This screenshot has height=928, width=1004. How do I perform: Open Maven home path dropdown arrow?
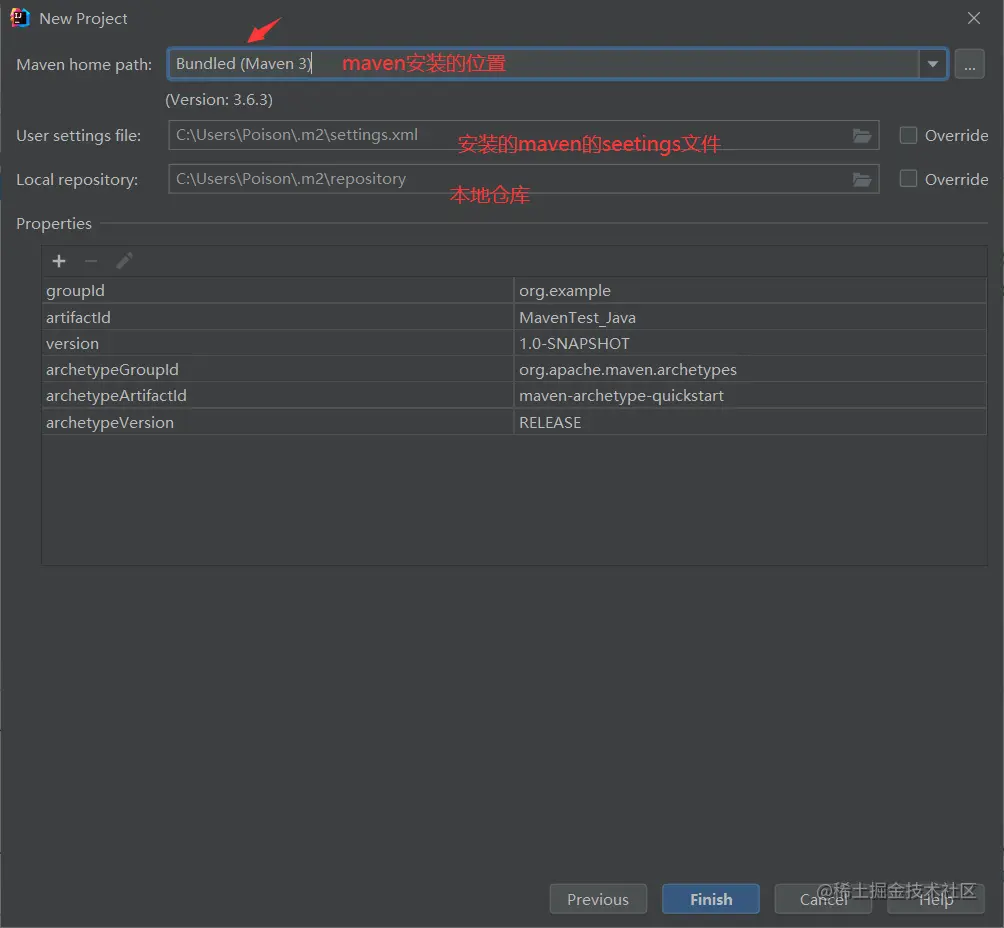[x=933, y=64]
